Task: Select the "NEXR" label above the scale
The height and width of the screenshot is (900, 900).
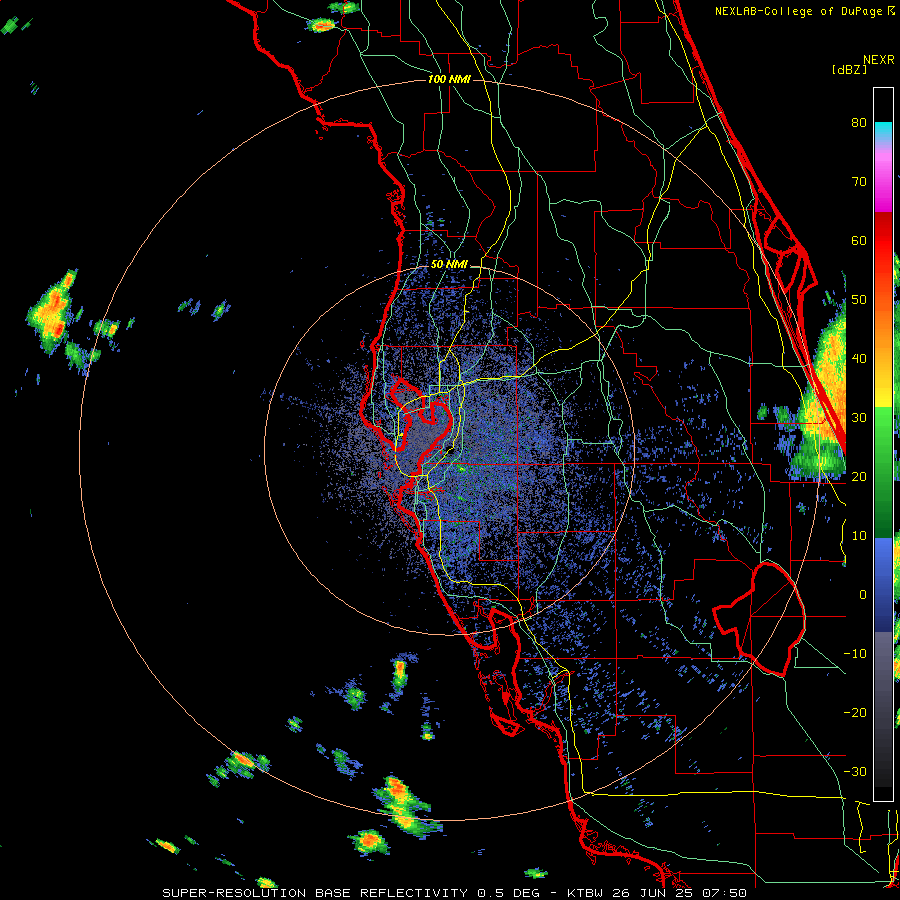Action: click(x=878, y=60)
